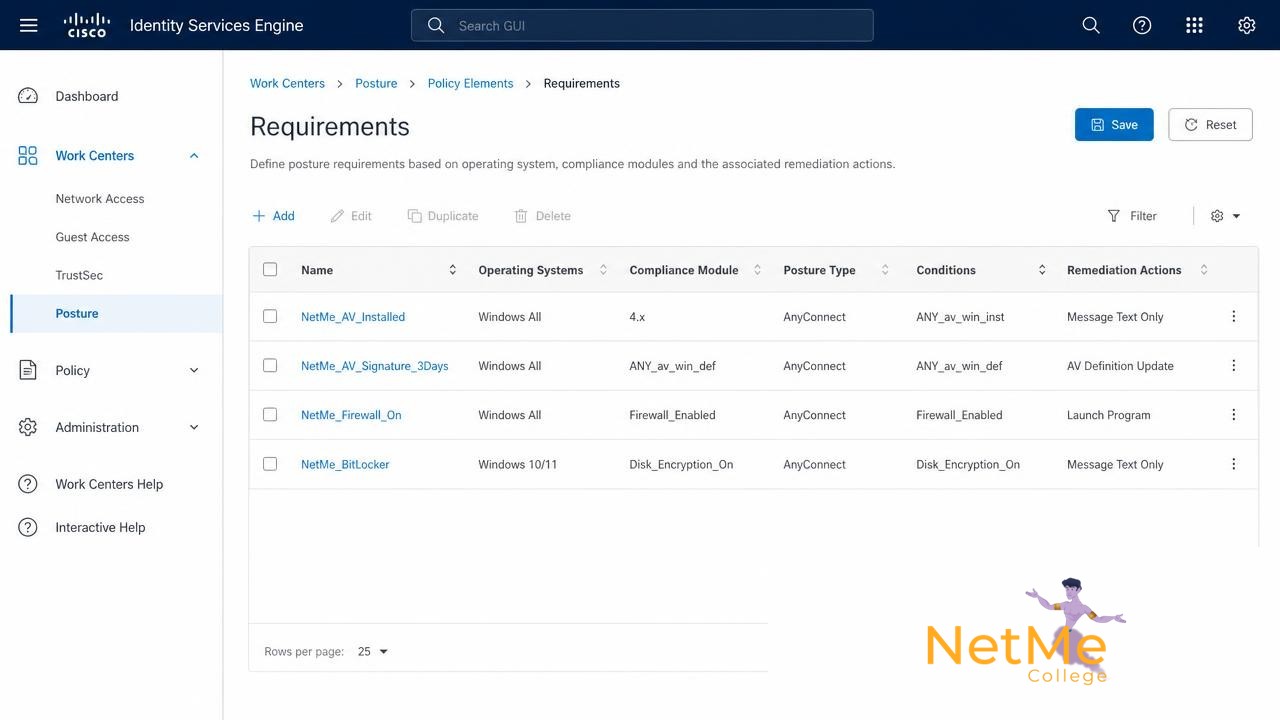Check the NetMe_AV_Signature_3Days row checkbox
The height and width of the screenshot is (720, 1280).
270,365
